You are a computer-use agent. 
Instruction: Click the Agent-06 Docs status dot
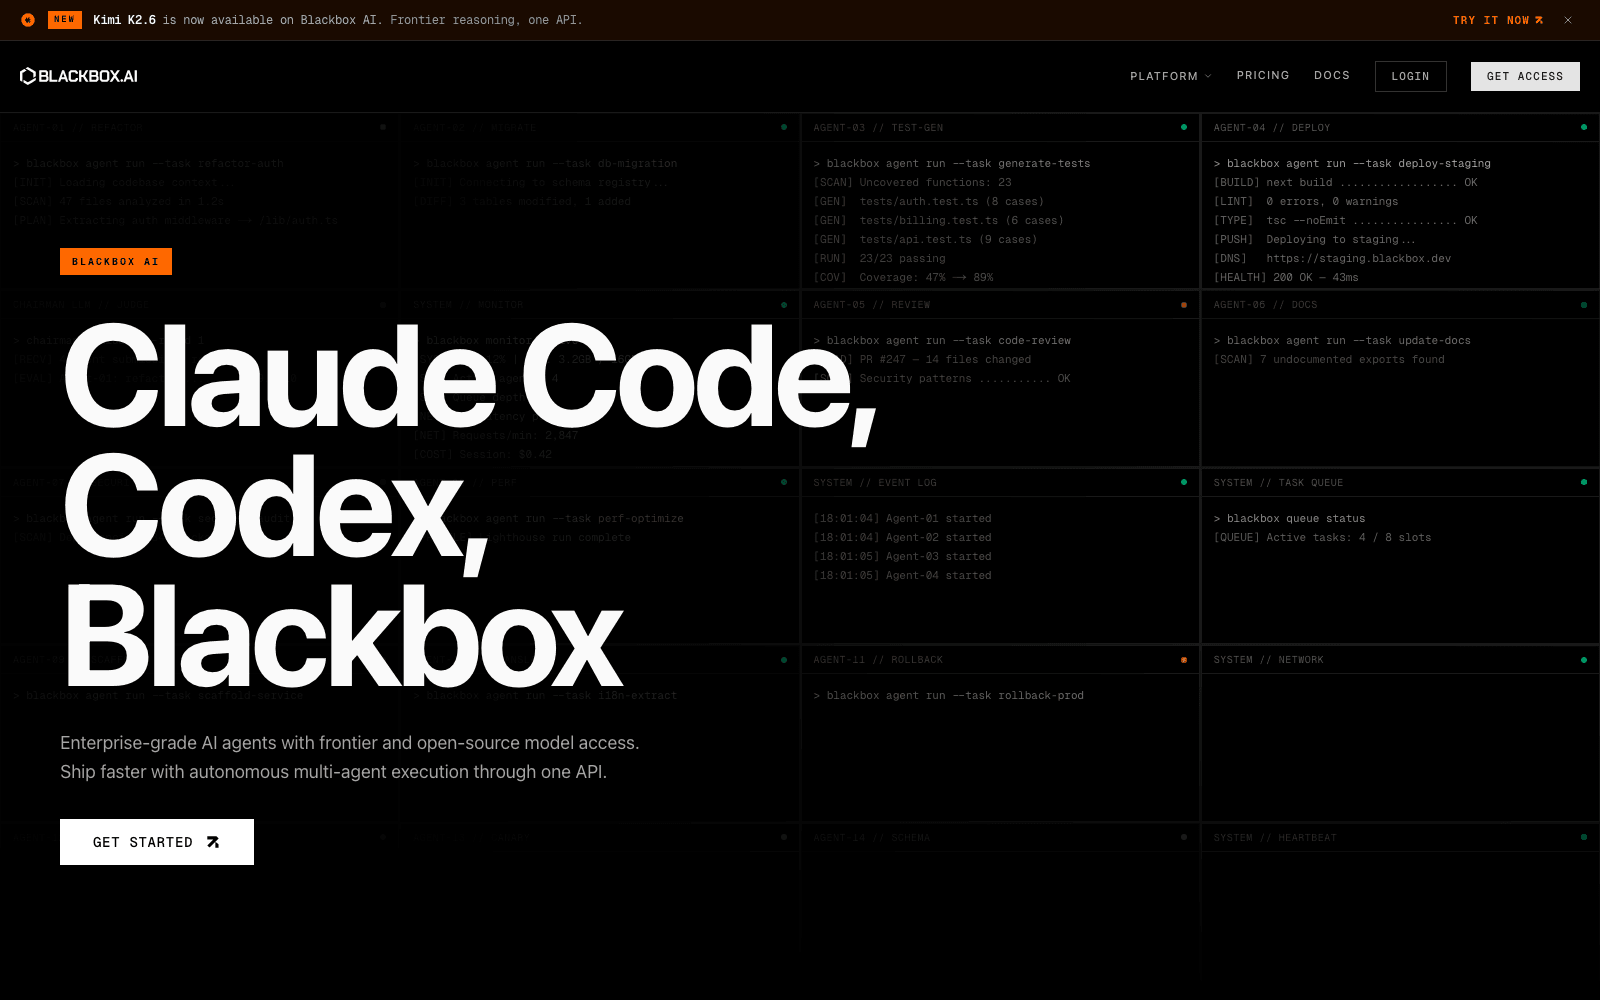pyautogui.click(x=1584, y=305)
